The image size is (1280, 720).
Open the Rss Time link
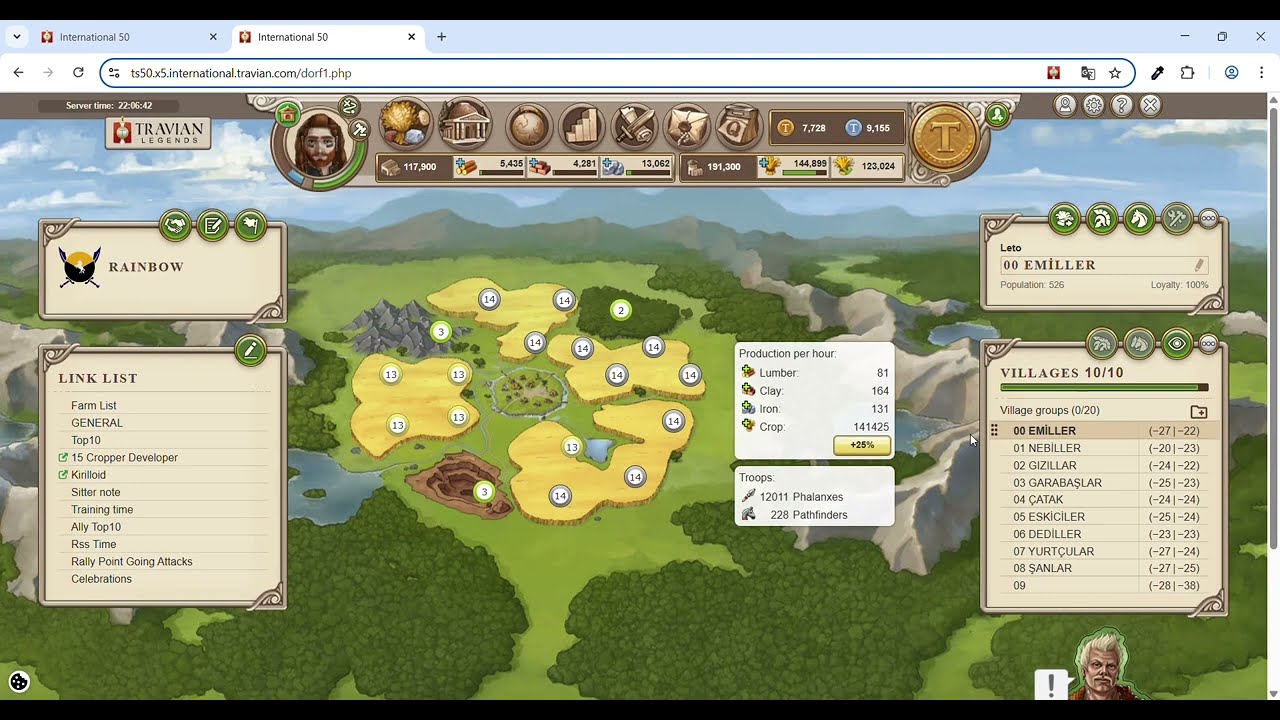(94, 544)
